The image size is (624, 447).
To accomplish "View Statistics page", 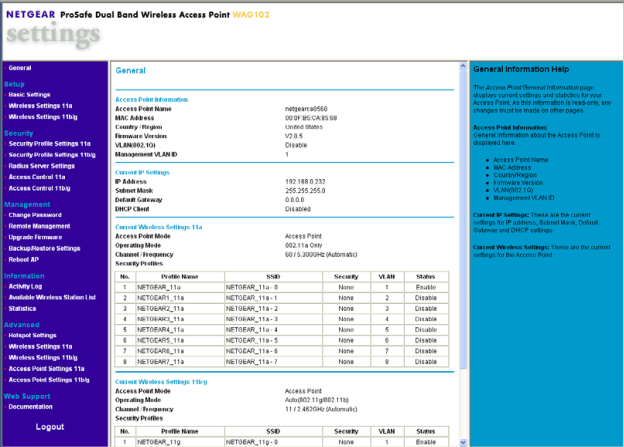I will pos(22,308).
